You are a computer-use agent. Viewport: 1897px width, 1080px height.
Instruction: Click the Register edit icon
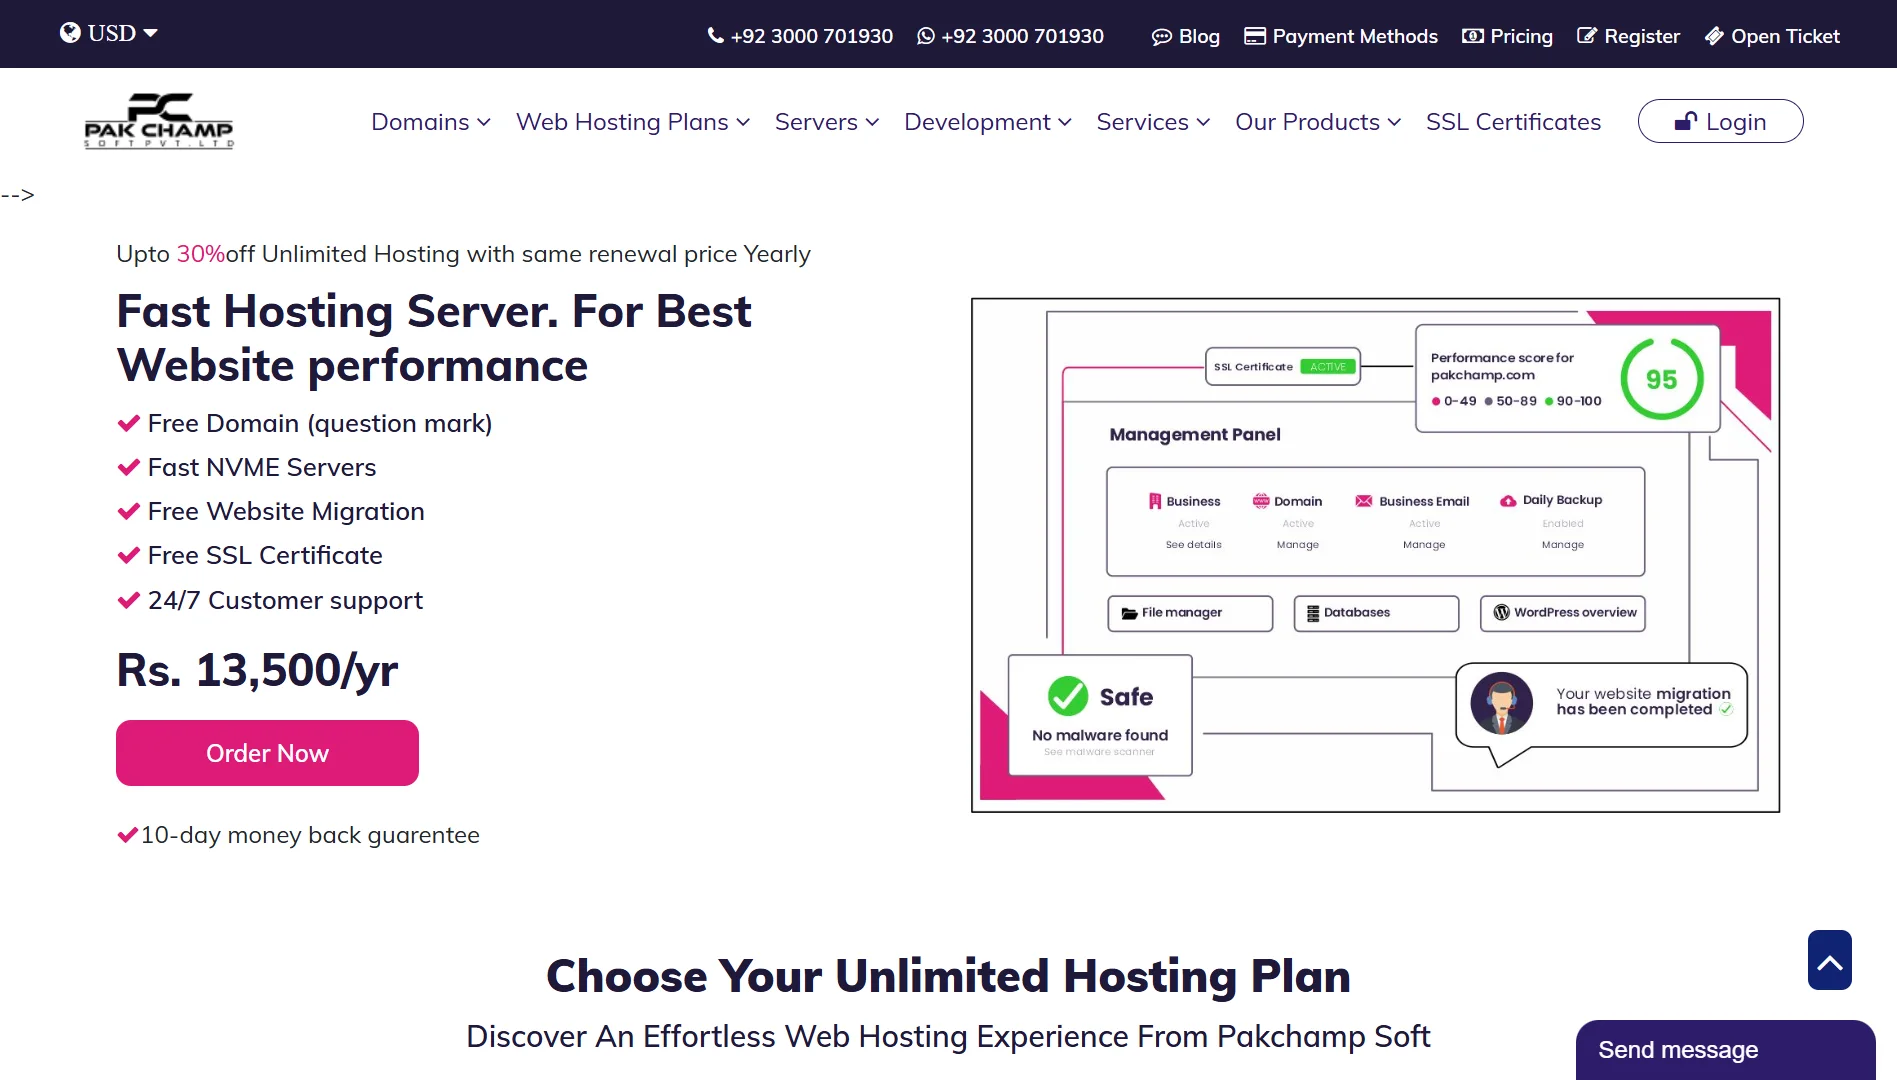(x=1587, y=36)
